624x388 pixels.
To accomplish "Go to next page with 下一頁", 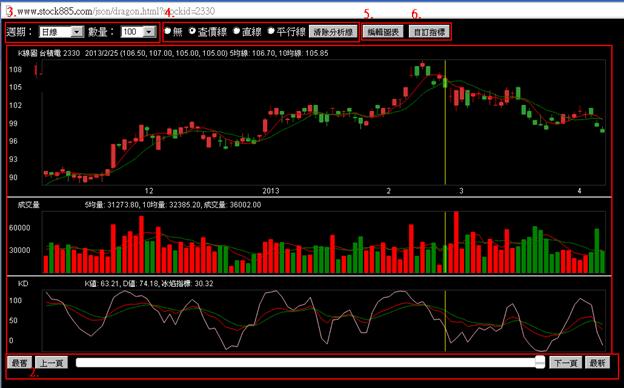I will click(x=566, y=363).
